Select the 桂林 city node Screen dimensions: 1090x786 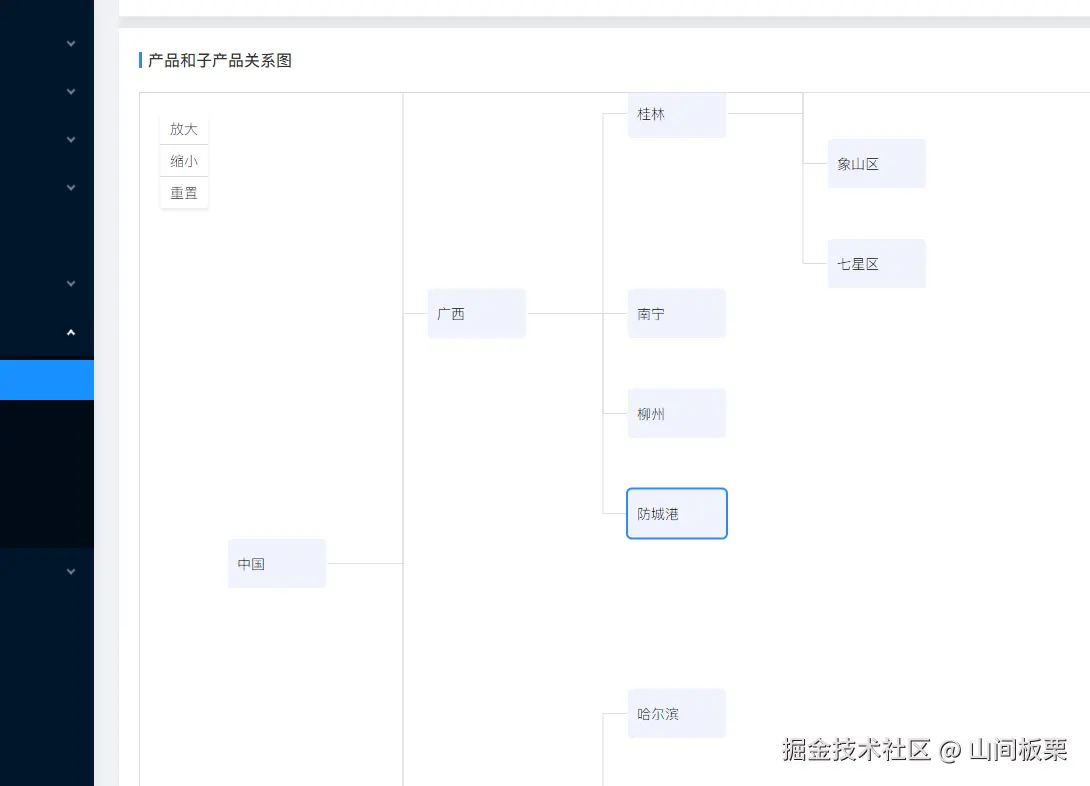tap(676, 114)
